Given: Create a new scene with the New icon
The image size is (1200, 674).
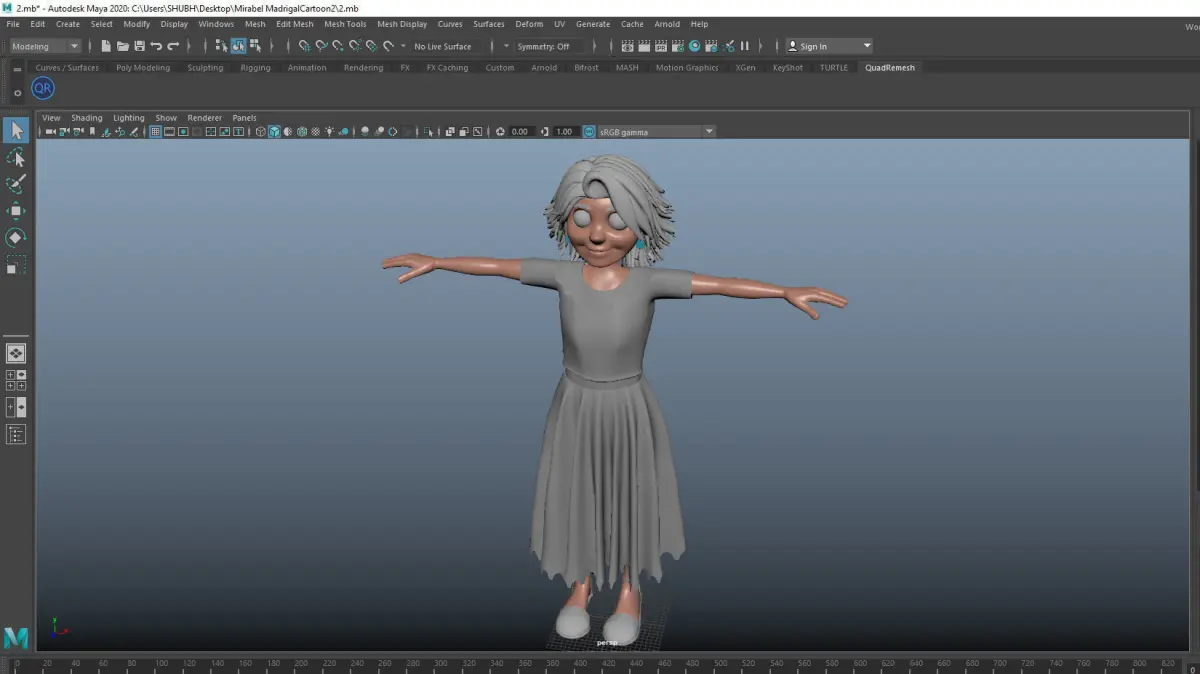Looking at the screenshot, I should pyautogui.click(x=106, y=46).
